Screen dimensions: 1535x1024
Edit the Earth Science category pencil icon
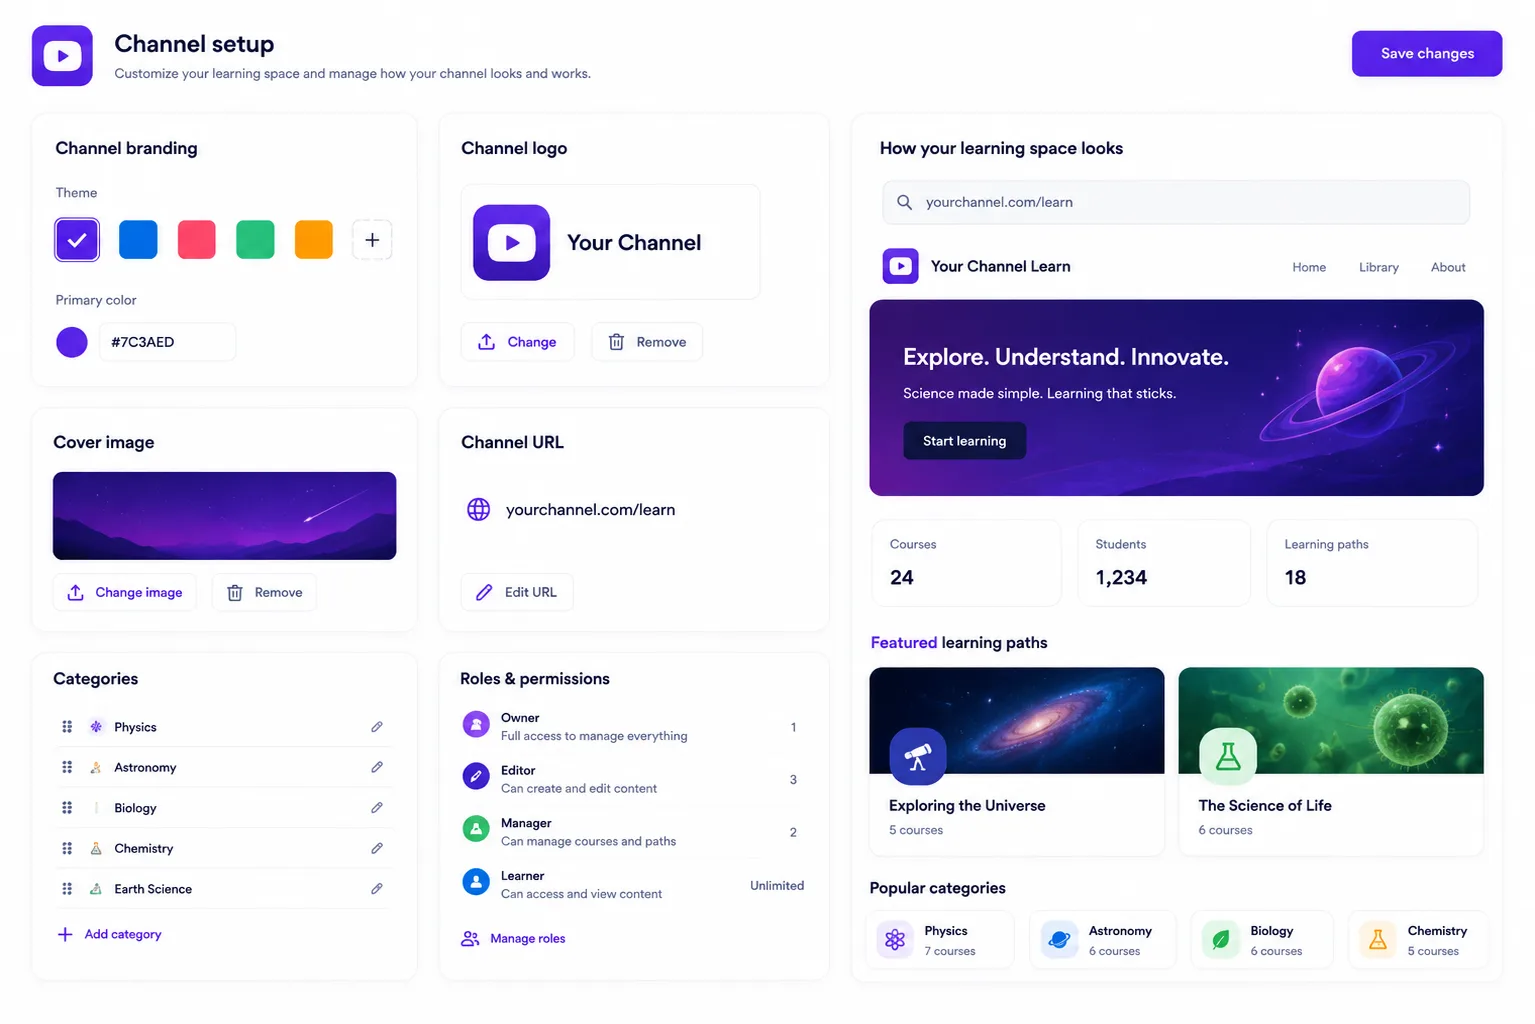377,888
